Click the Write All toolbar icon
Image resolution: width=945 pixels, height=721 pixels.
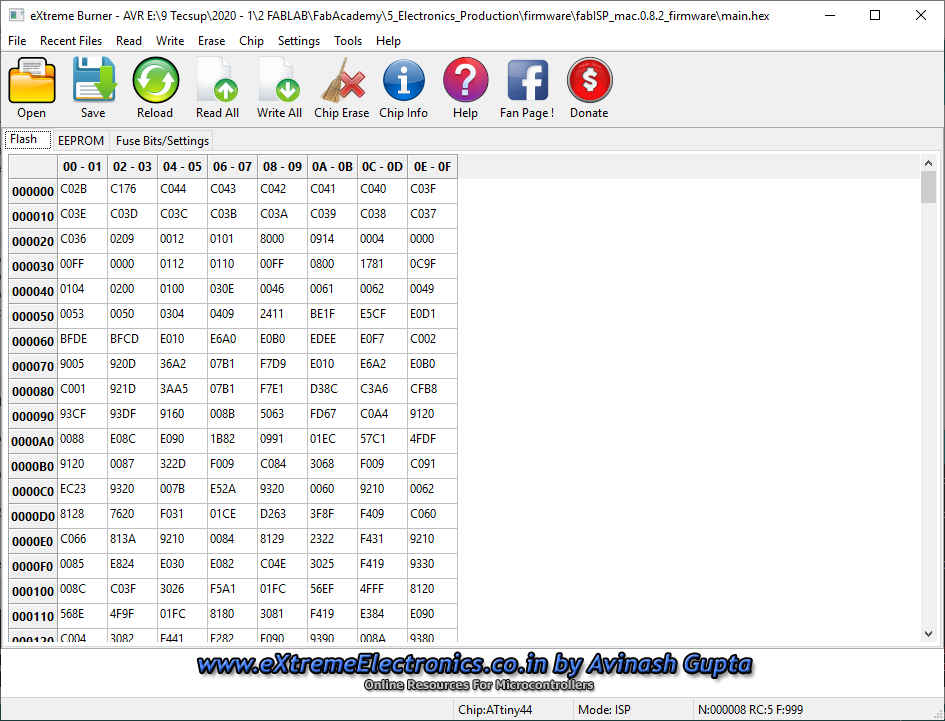coord(280,80)
